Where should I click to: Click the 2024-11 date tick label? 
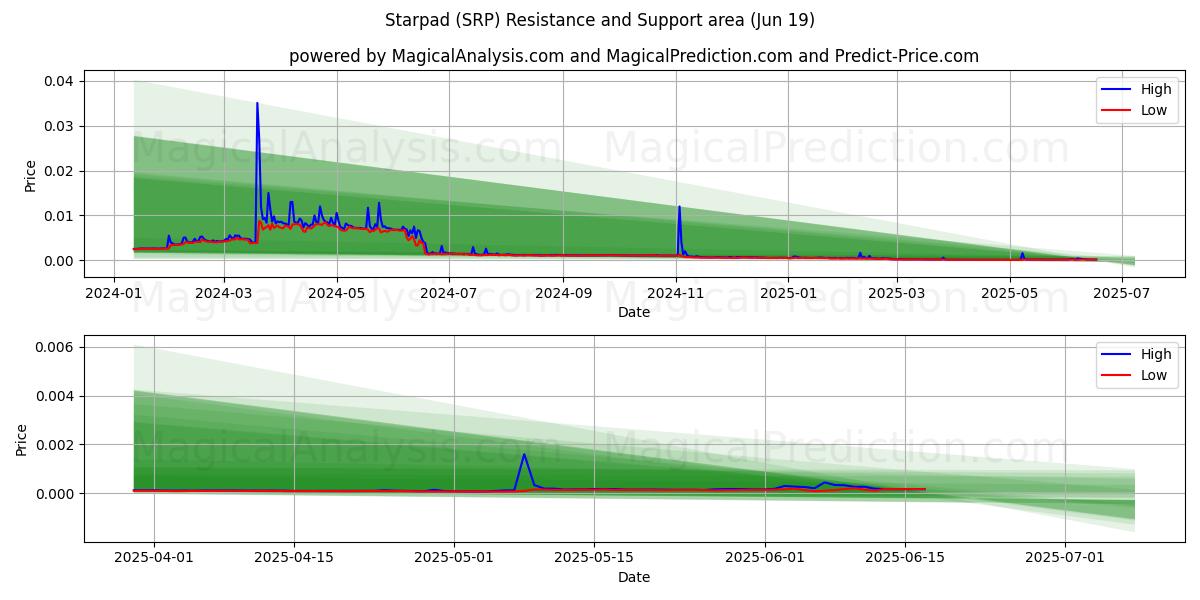click(676, 293)
